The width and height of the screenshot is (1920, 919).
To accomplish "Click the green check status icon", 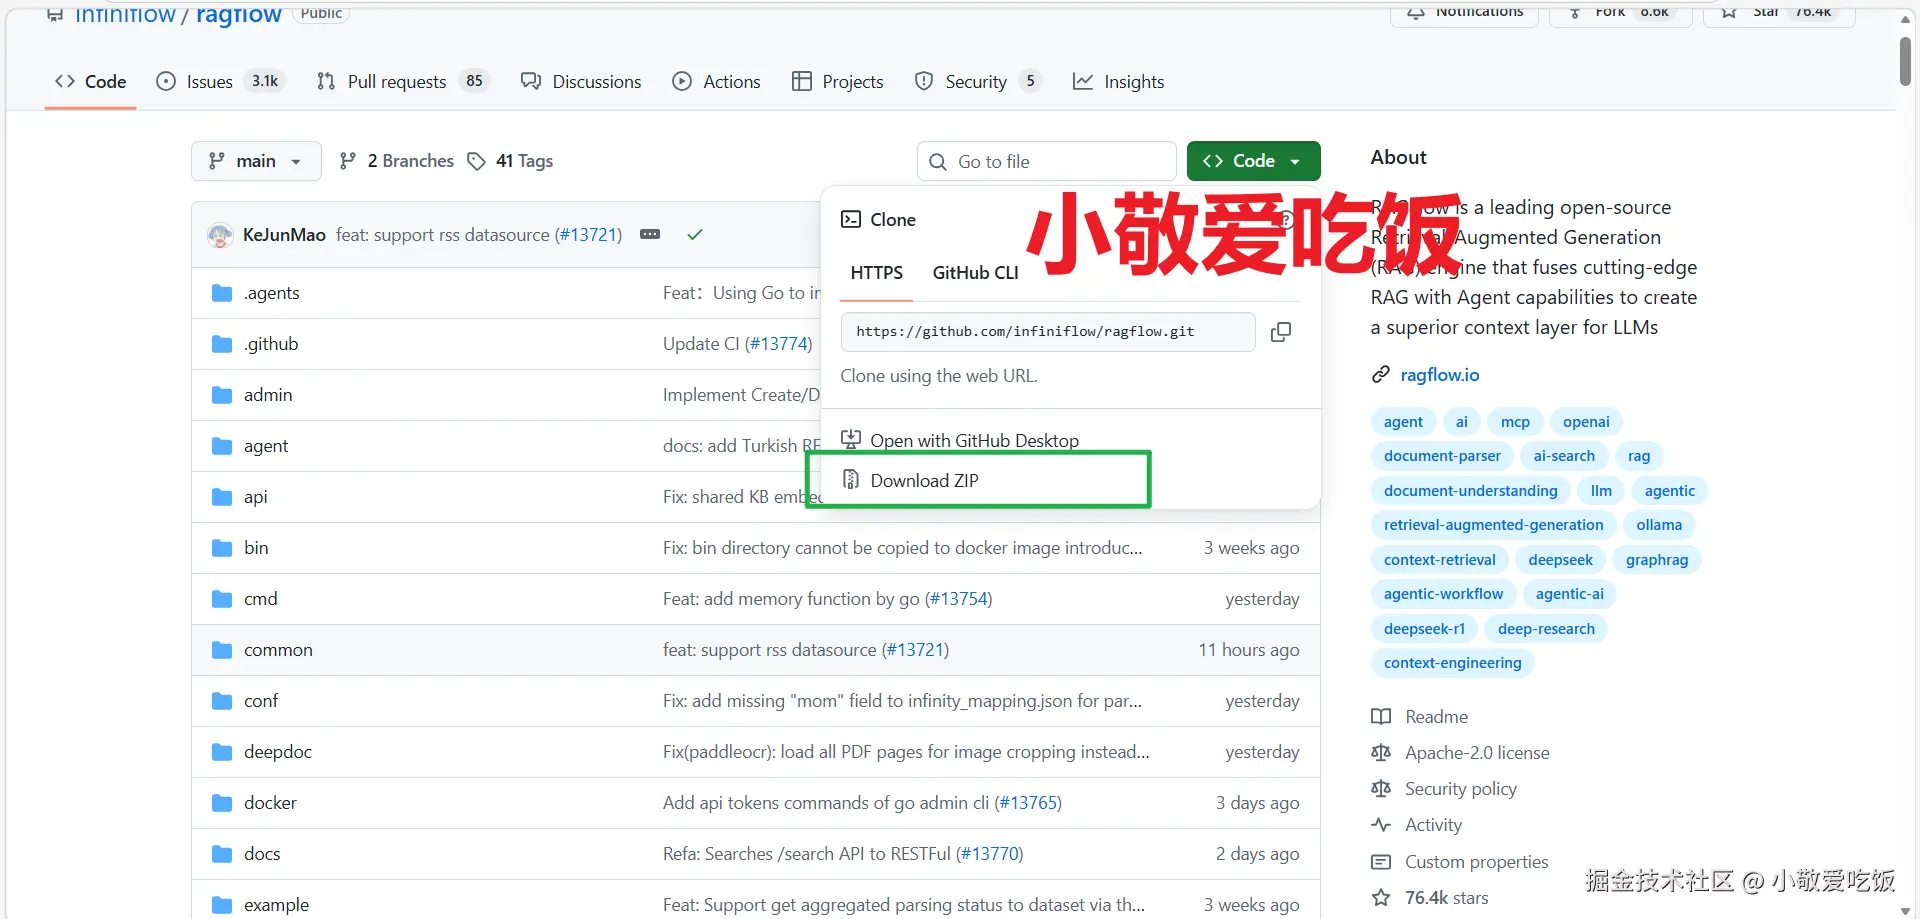I will pyautogui.click(x=695, y=235).
